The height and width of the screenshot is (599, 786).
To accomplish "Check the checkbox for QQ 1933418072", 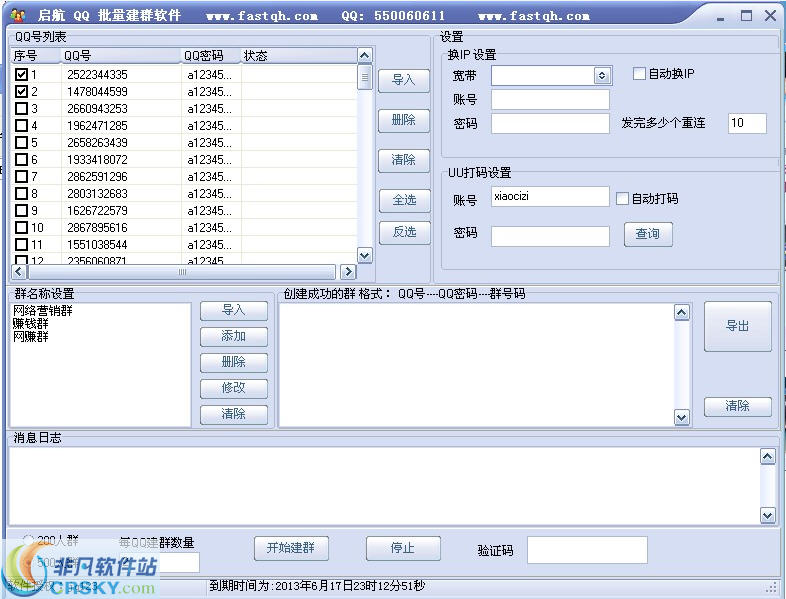I will pyautogui.click(x=21, y=160).
